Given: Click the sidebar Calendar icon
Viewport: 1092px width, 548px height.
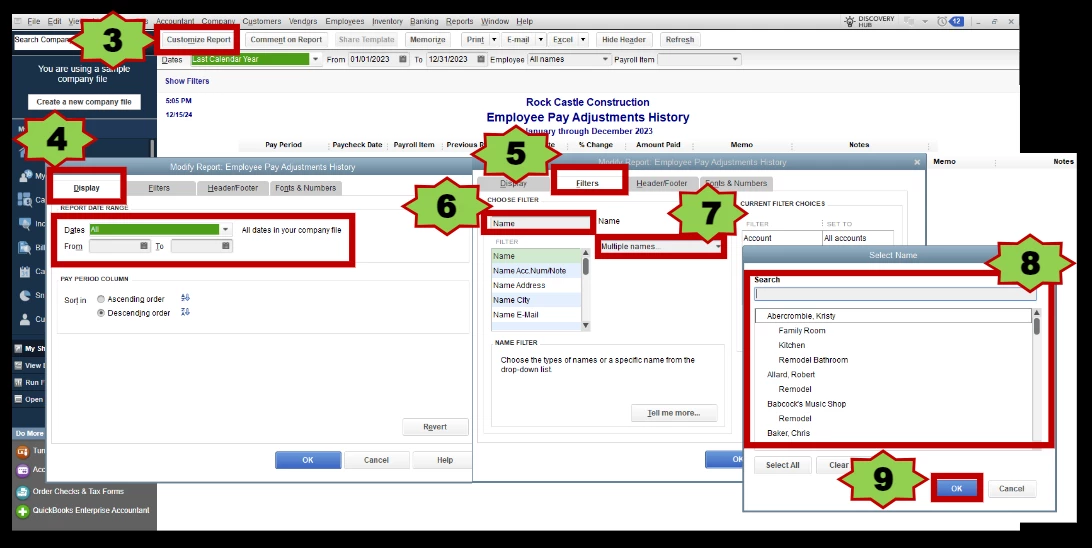Looking at the screenshot, I should coord(24,271).
